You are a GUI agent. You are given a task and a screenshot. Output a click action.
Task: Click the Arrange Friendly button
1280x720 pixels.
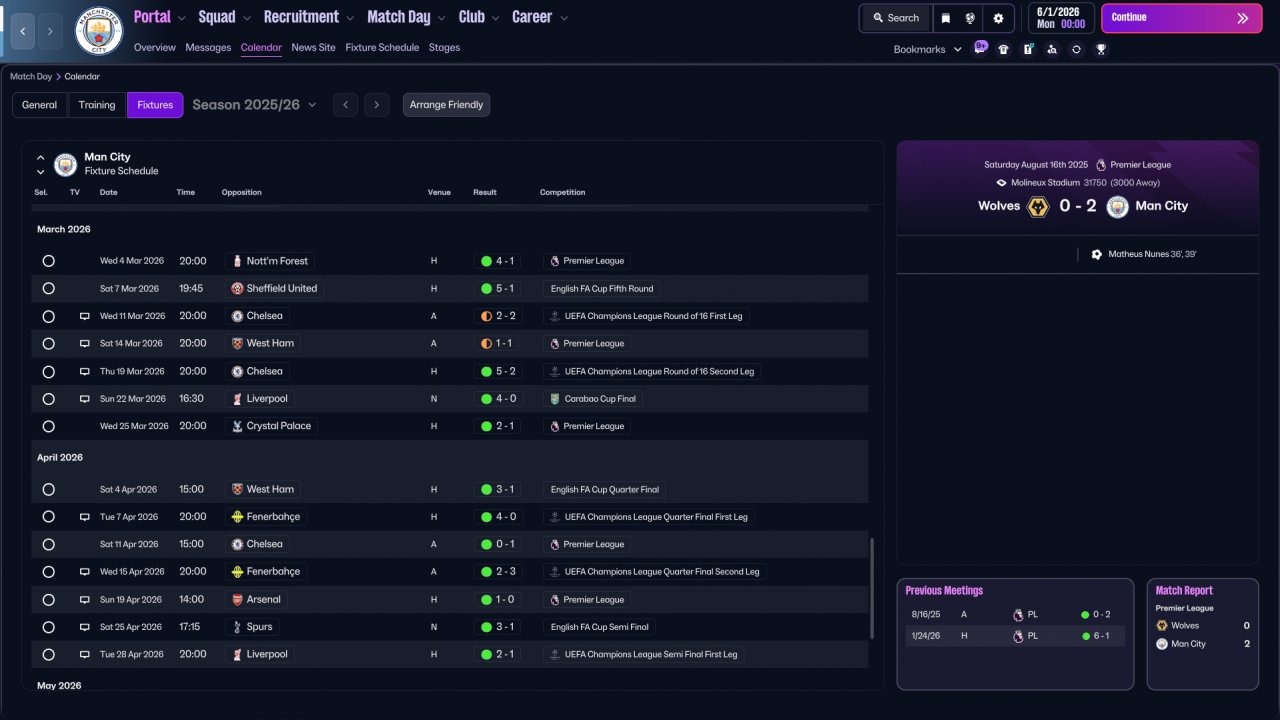click(446, 105)
